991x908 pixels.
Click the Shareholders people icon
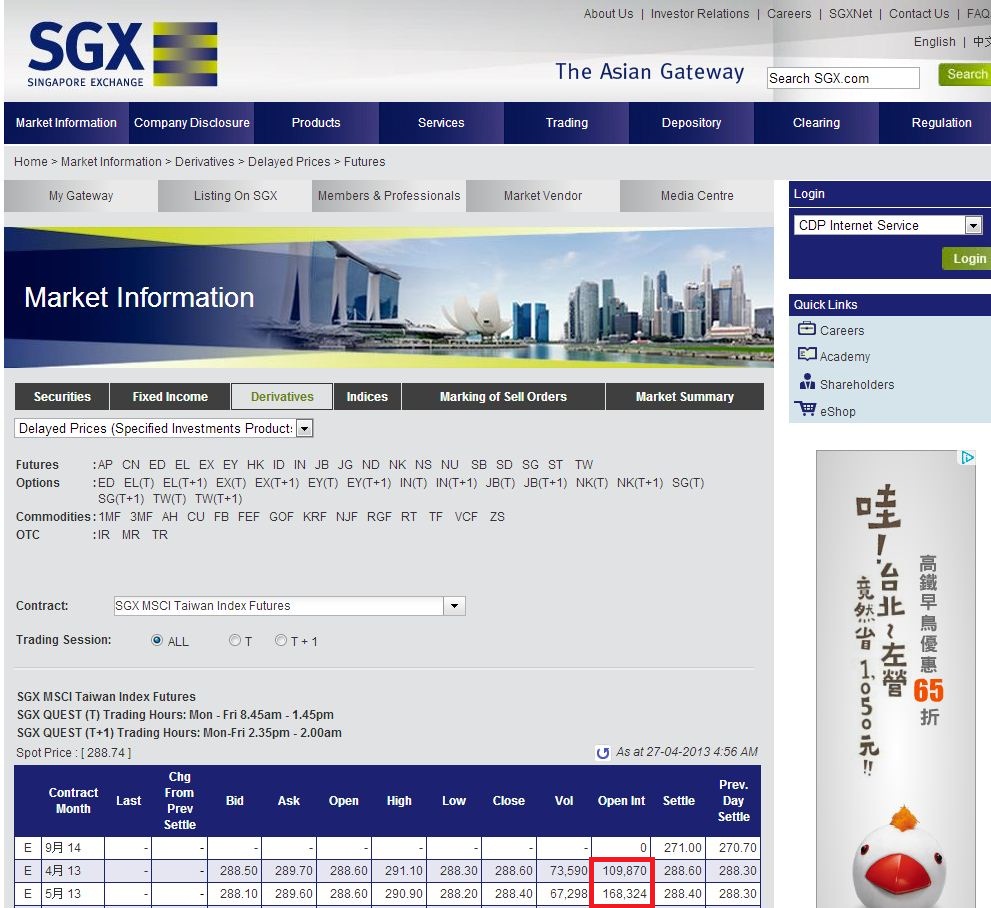pyautogui.click(x=807, y=382)
